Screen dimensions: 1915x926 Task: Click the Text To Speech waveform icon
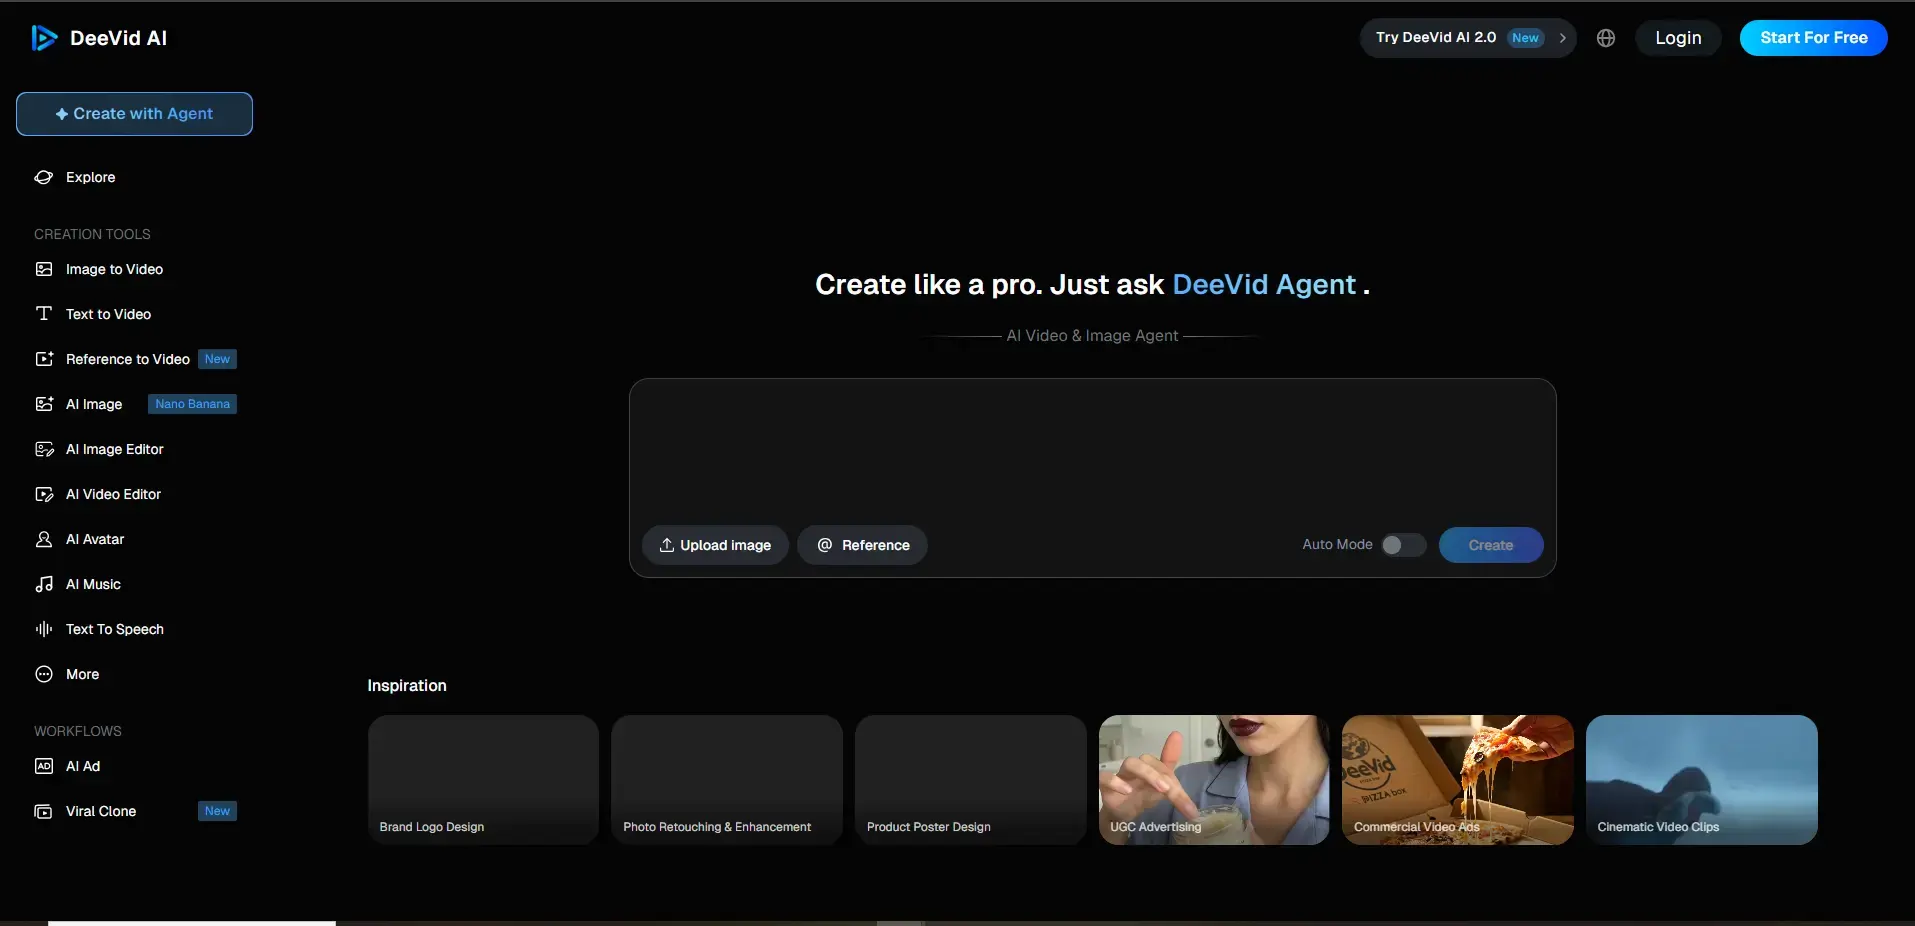coord(44,629)
